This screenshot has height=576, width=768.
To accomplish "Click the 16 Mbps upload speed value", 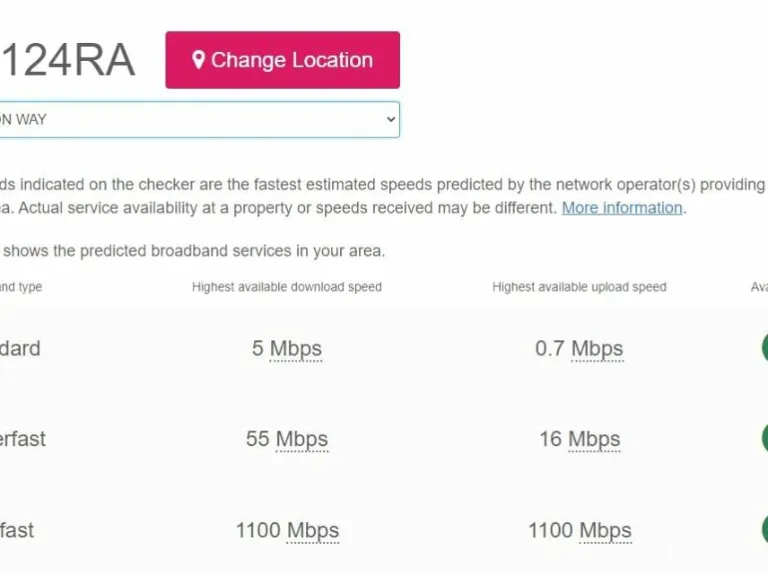I will [x=579, y=439].
